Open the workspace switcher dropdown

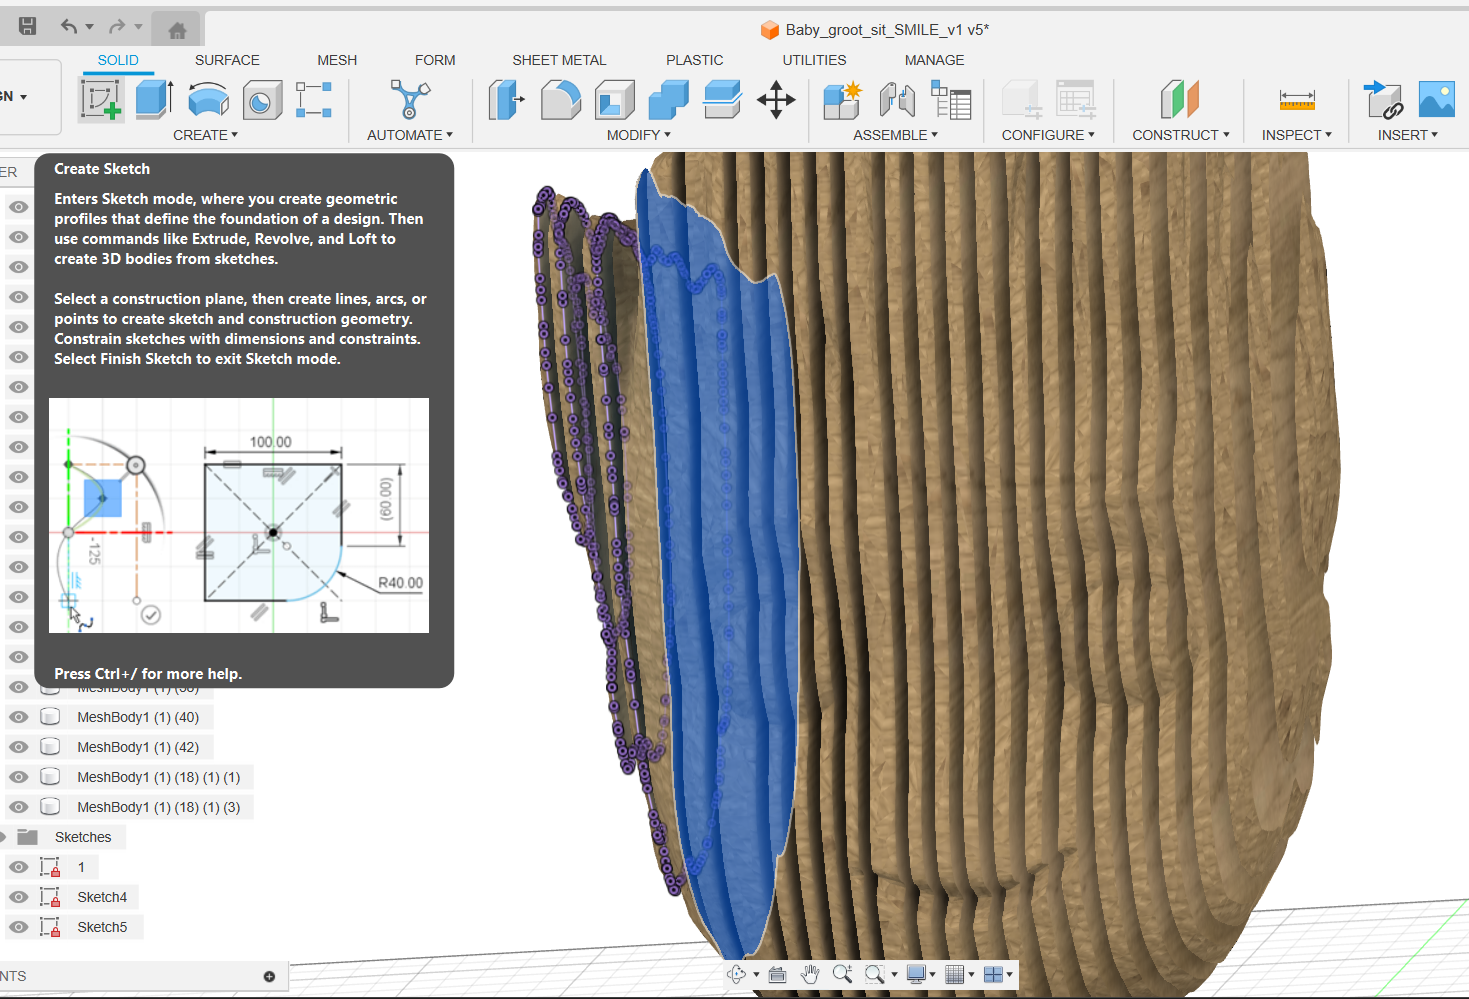(23, 97)
